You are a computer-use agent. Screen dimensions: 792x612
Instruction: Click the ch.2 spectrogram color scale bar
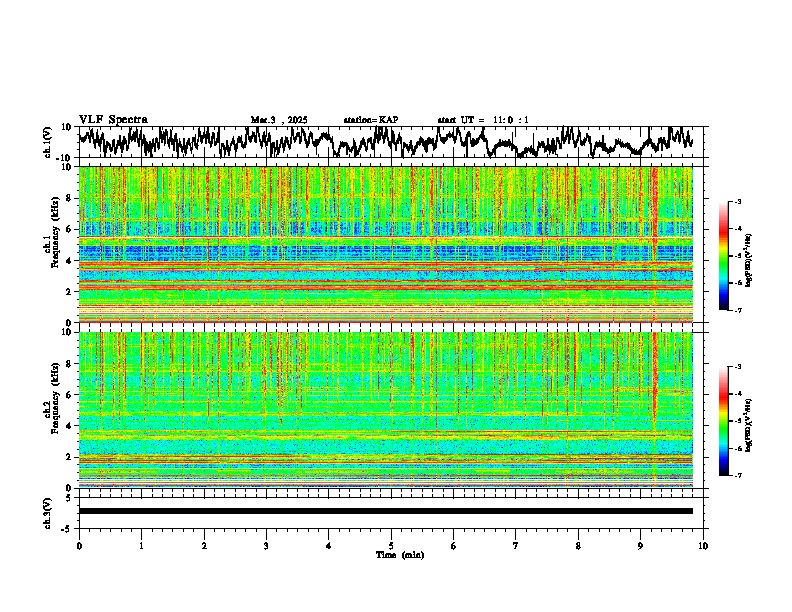(723, 421)
